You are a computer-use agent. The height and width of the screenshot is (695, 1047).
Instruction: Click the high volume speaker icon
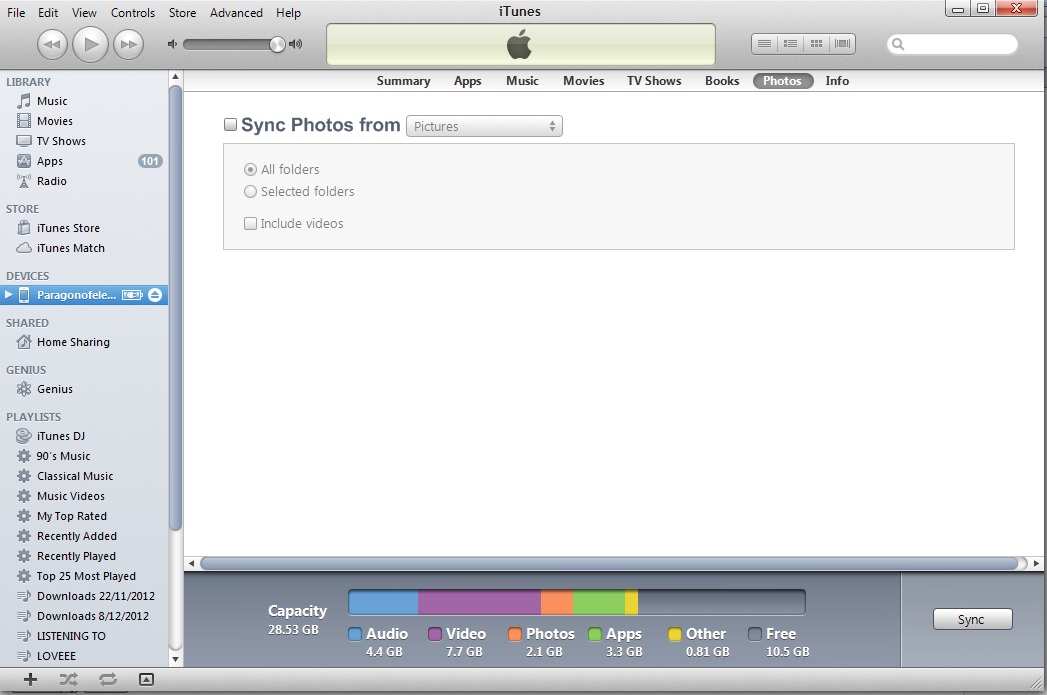coord(295,44)
